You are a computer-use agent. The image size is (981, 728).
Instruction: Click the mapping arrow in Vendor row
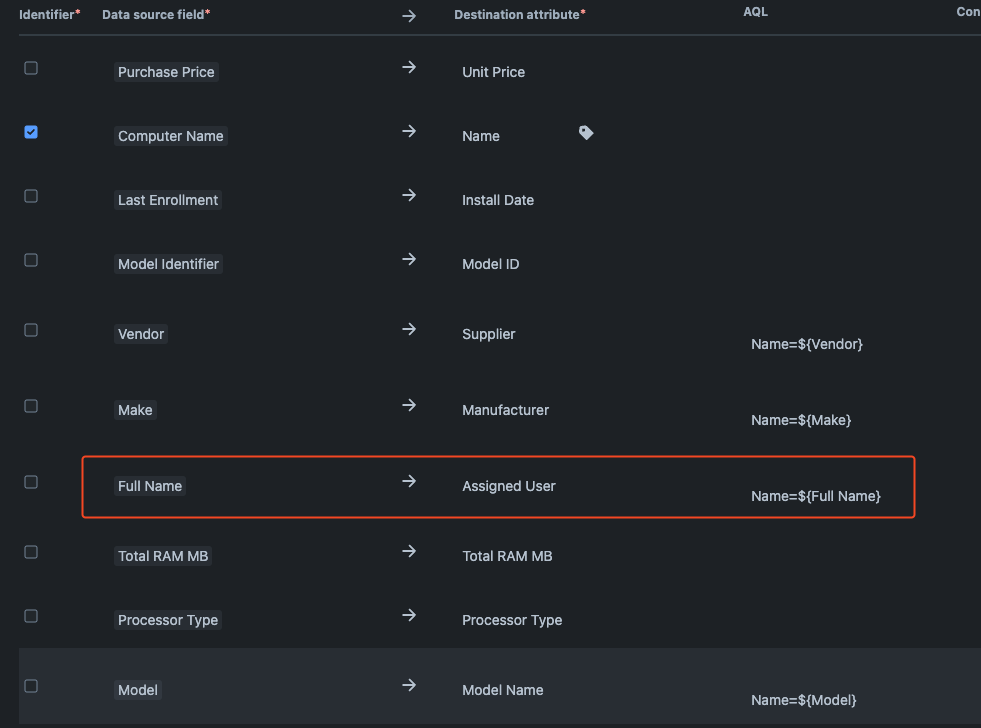(x=408, y=329)
